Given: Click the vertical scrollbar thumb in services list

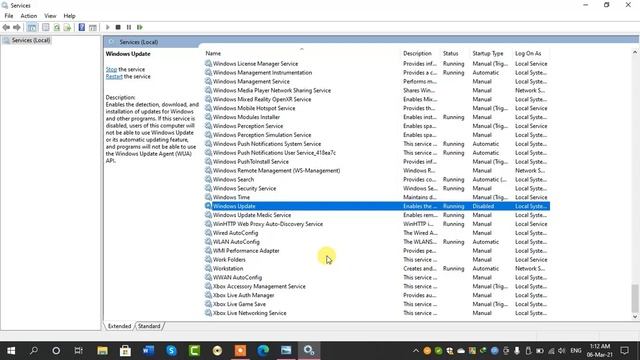Looking at the screenshot, I should pos(635,298).
